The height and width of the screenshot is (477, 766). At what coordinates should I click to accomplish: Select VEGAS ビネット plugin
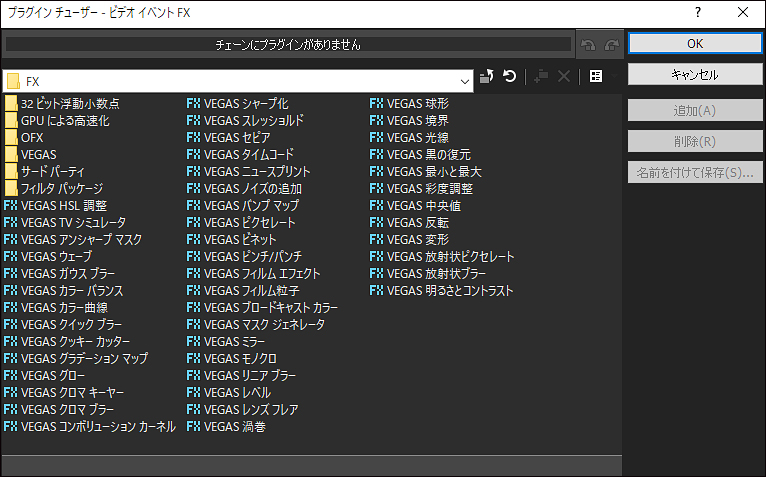[x=232, y=239]
